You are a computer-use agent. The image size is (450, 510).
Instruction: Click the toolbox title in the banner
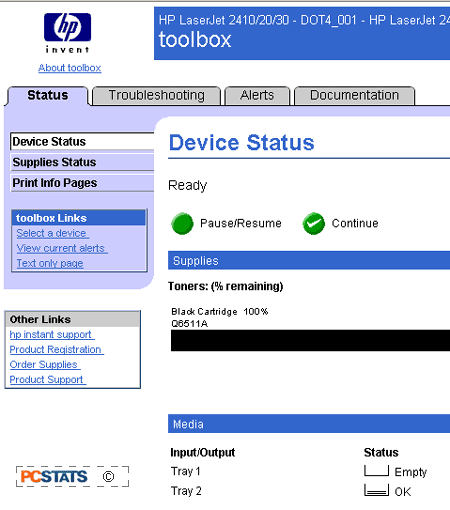(x=195, y=40)
